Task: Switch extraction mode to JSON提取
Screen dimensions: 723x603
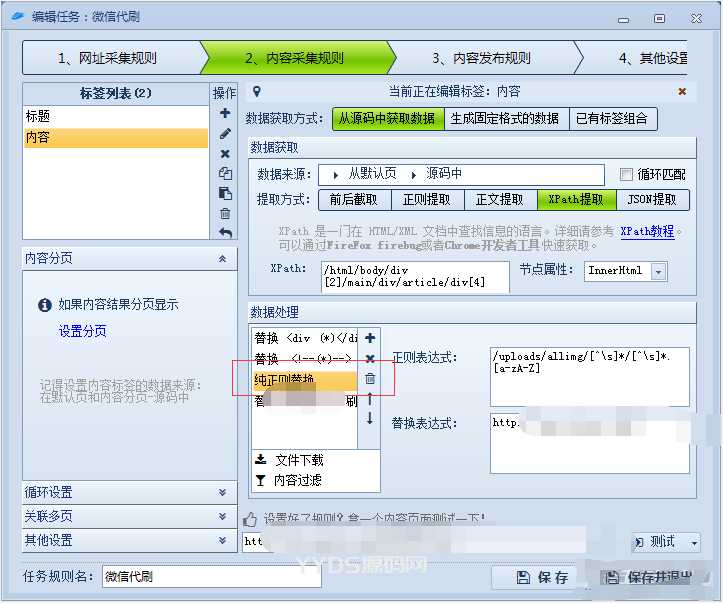Action: (652, 199)
